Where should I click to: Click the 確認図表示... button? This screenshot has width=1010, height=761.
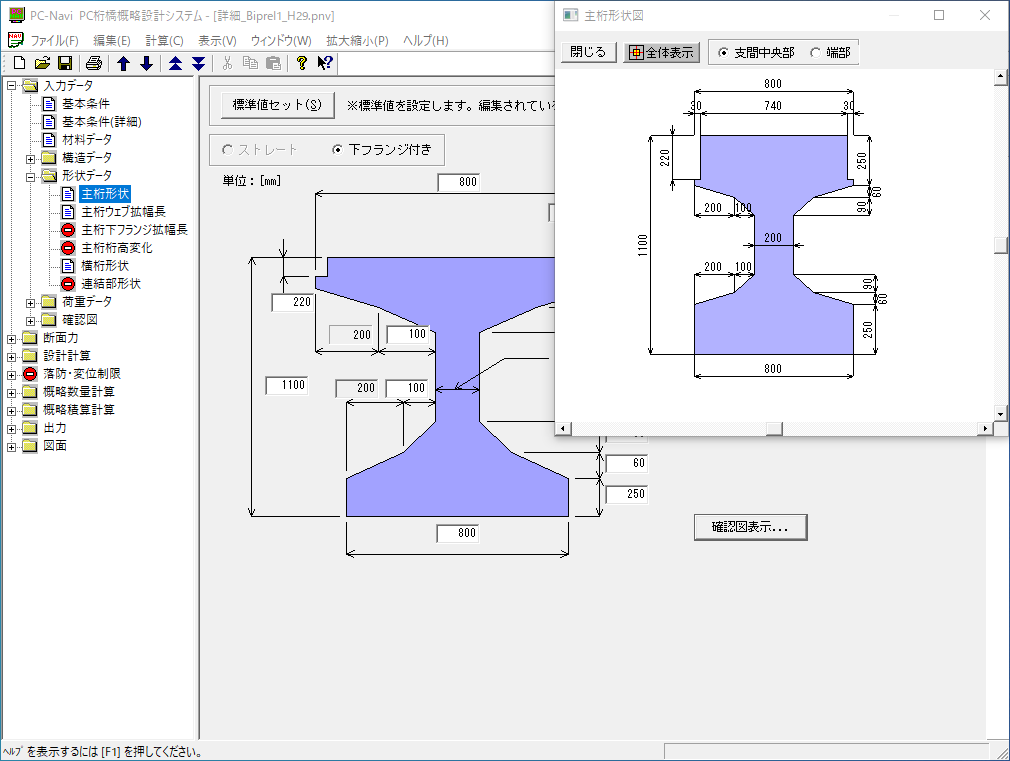pyautogui.click(x=750, y=526)
